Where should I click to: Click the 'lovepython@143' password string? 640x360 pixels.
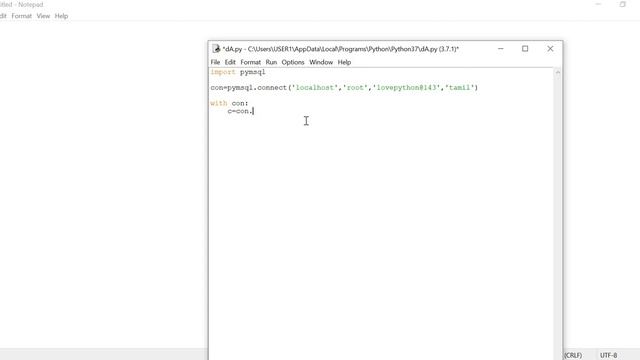tap(407, 87)
